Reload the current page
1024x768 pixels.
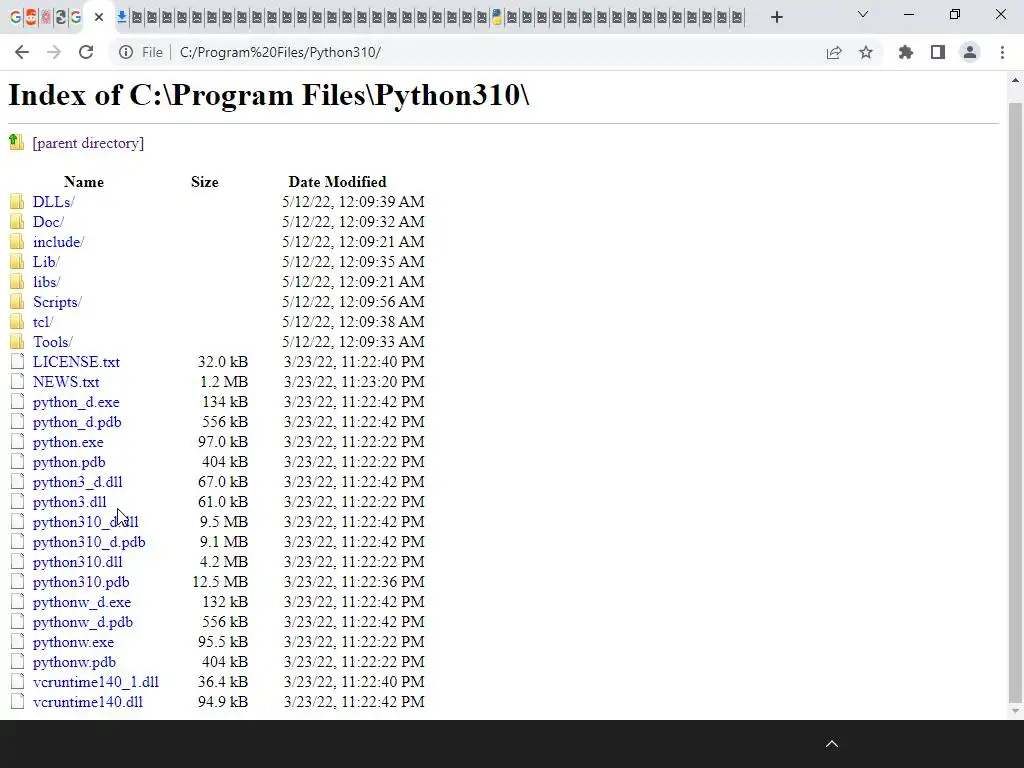coord(86,52)
